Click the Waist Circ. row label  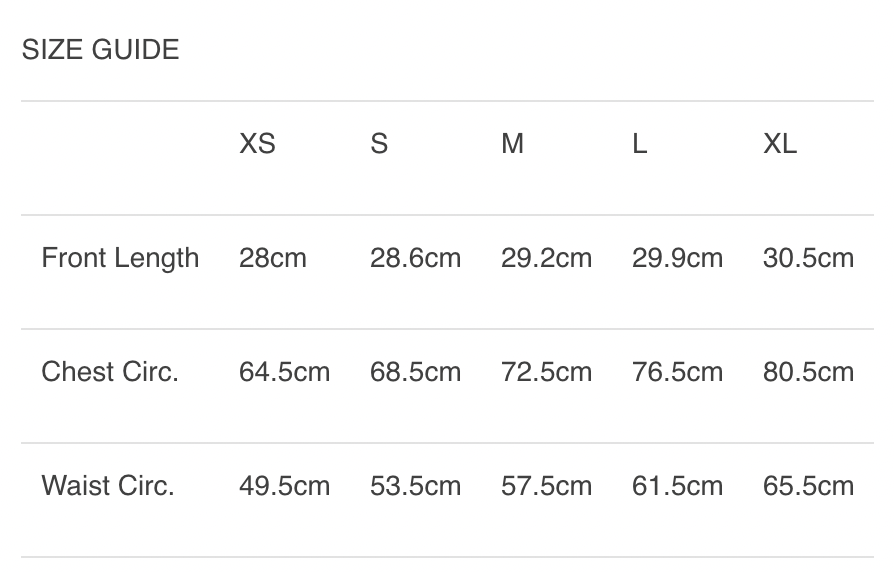pos(108,486)
